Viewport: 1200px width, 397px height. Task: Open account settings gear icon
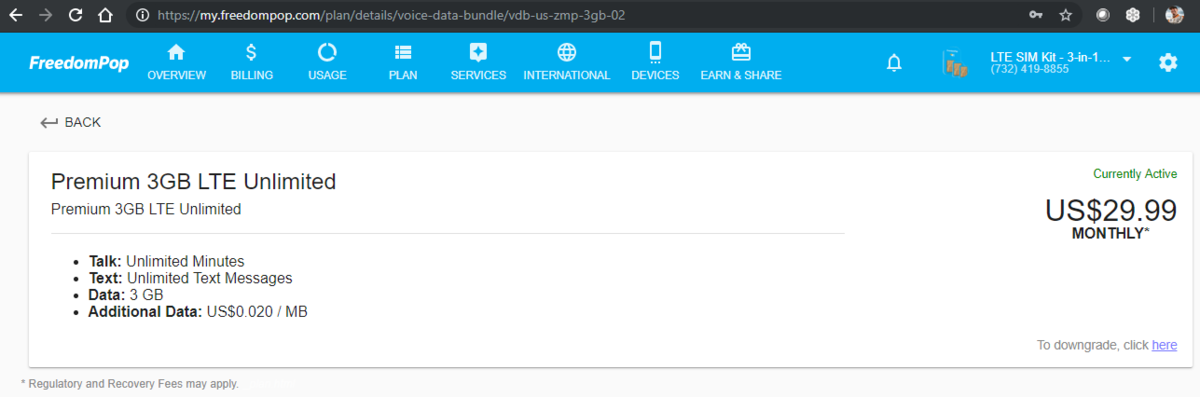point(1168,63)
